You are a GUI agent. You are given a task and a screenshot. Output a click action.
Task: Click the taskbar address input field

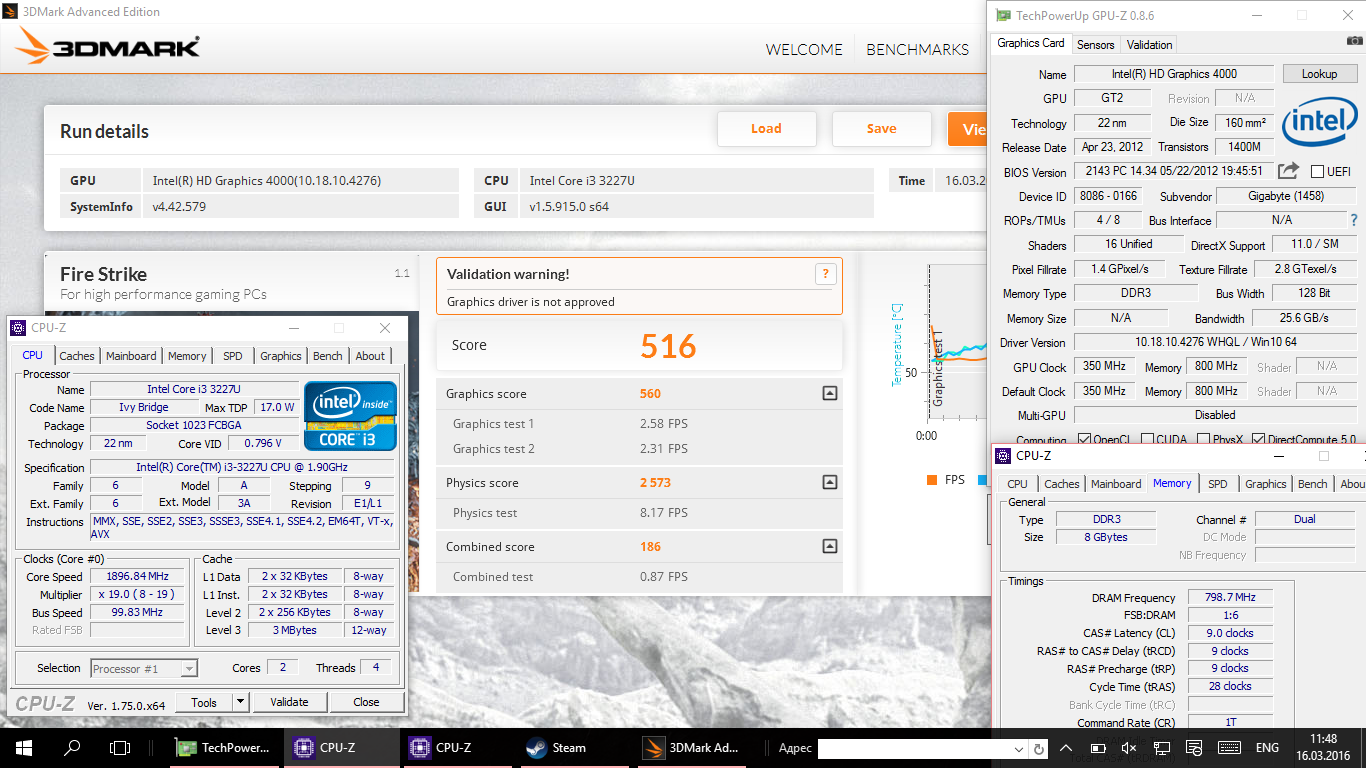914,749
